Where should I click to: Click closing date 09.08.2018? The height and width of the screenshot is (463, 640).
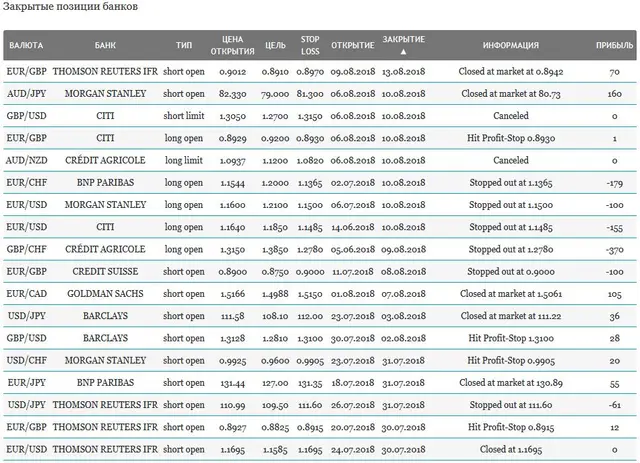point(403,250)
